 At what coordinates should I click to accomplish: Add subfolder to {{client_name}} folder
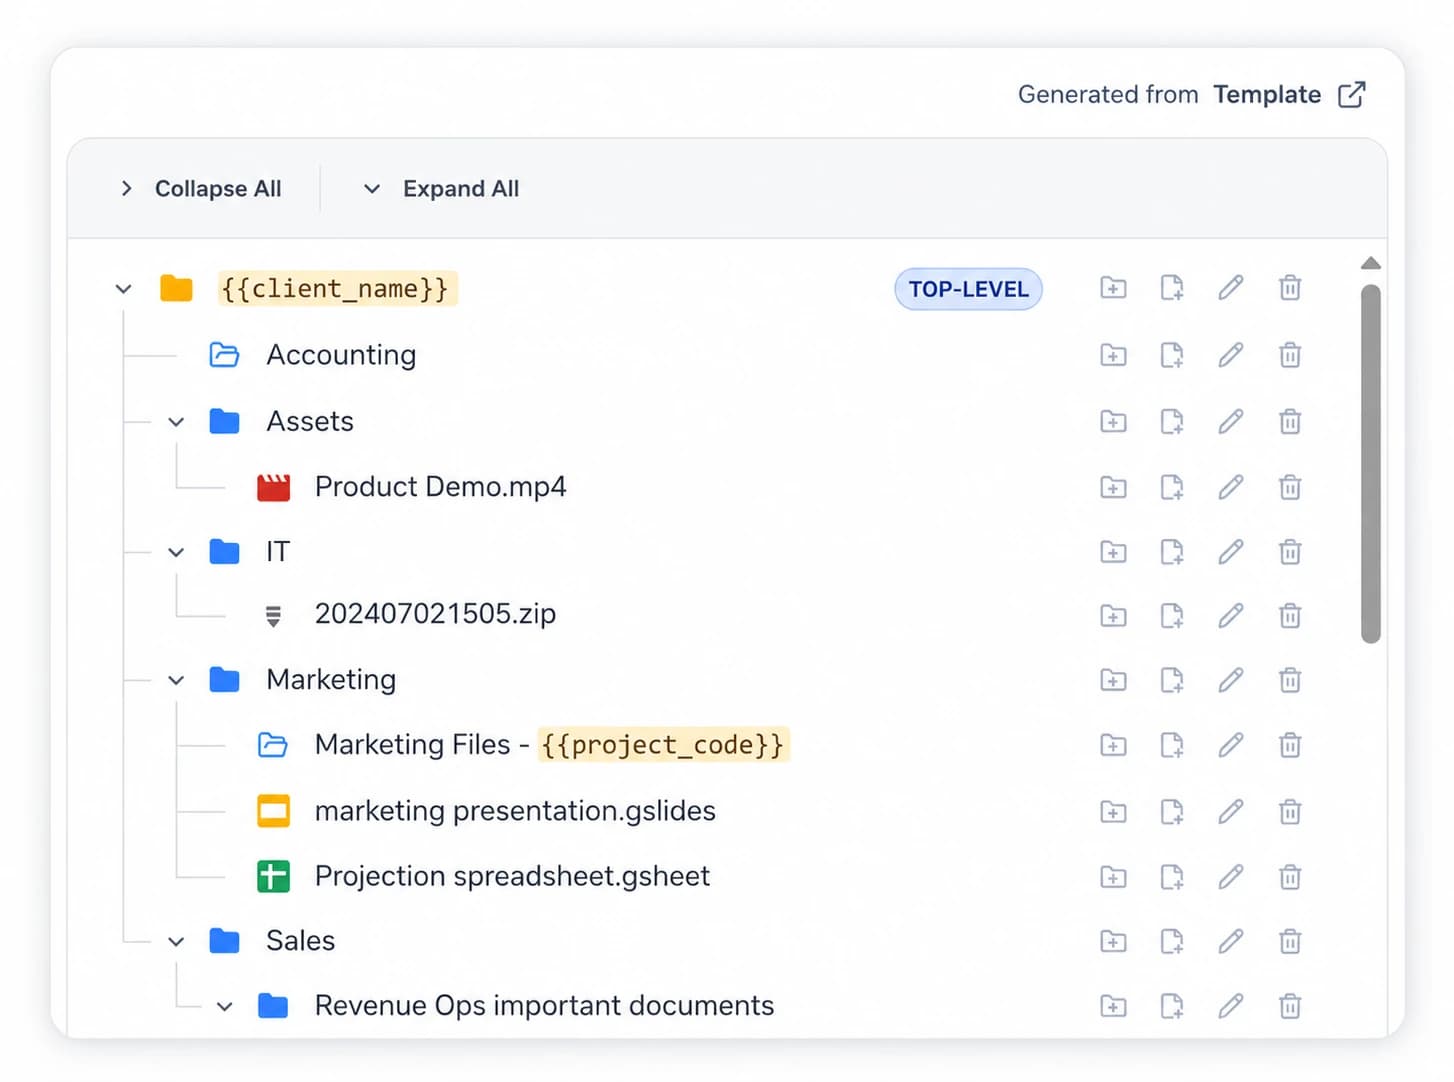pyautogui.click(x=1113, y=288)
